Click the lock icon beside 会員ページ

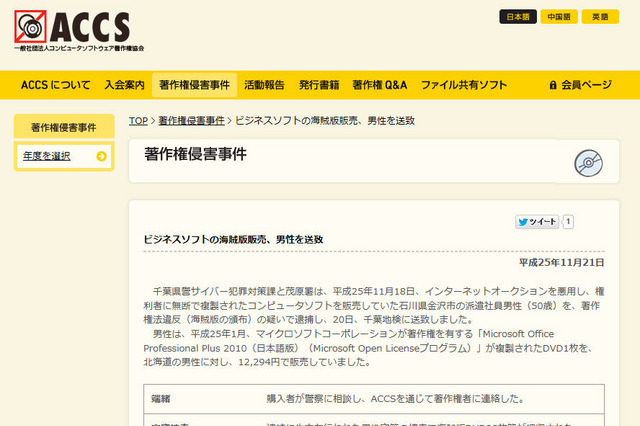point(553,85)
